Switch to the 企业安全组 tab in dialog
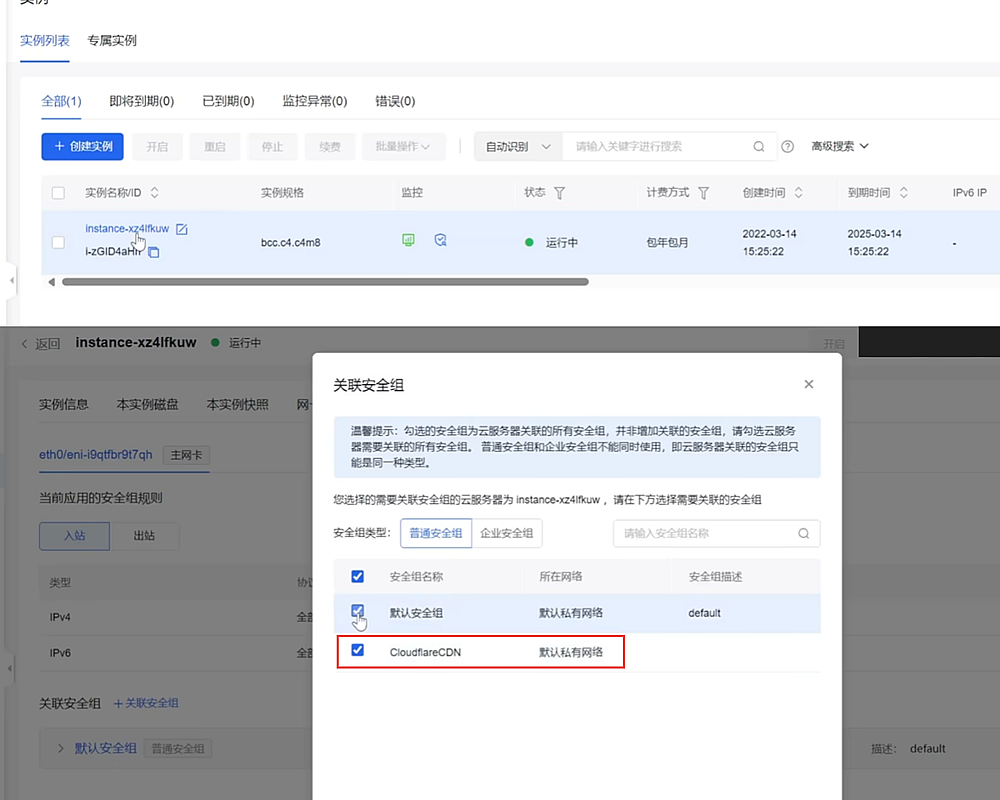Viewport: 1000px width, 800px height. [507, 533]
